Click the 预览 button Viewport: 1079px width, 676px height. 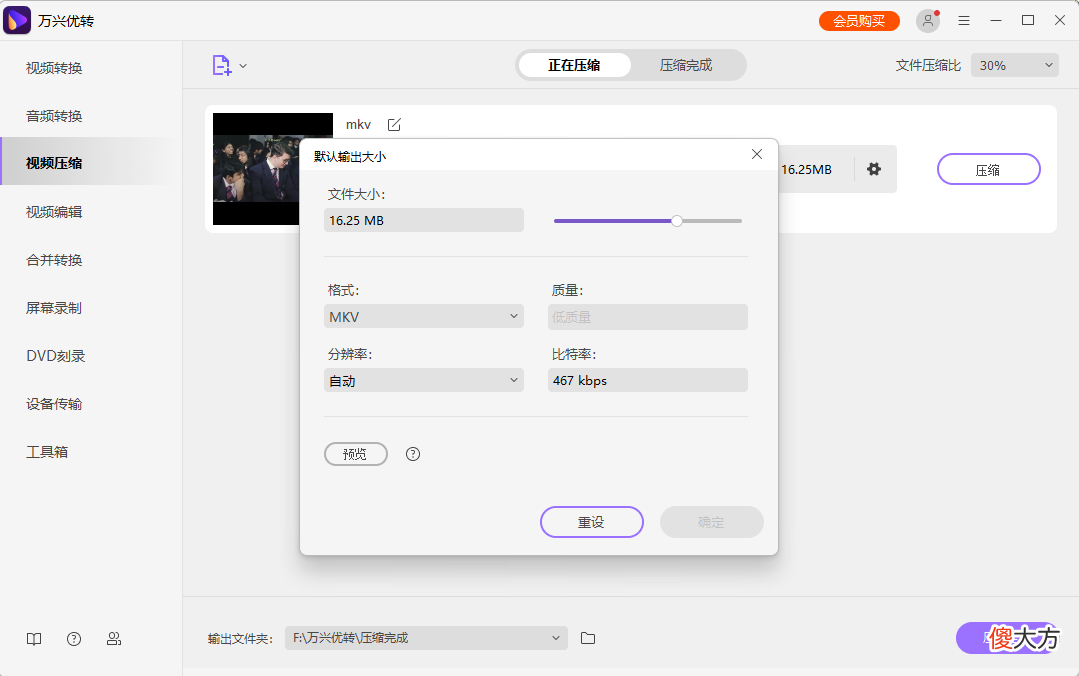pyautogui.click(x=356, y=454)
